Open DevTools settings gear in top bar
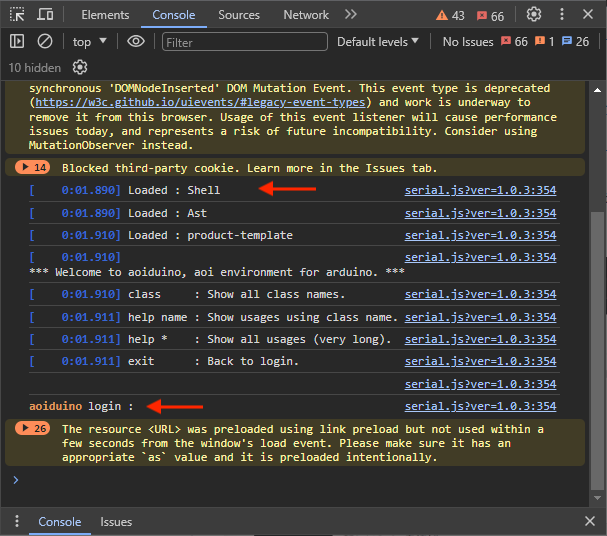The height and width of the screenshot is (536, 607). tap(534, 15)
